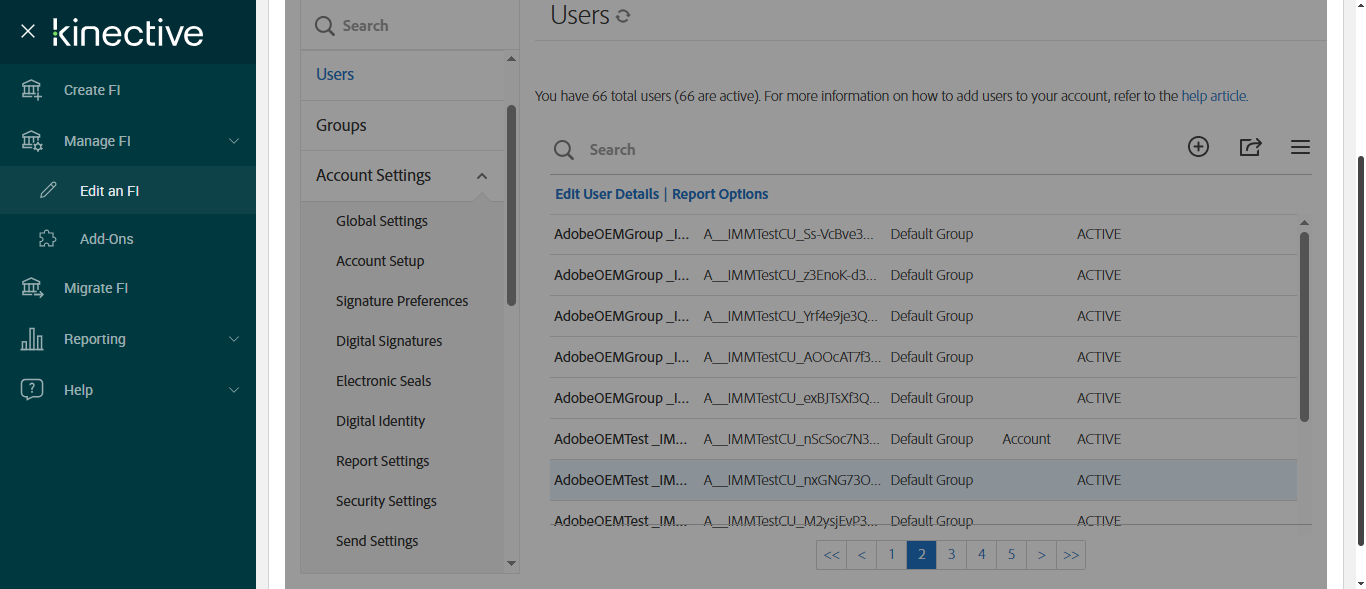
Task: Click the Add-Ons puzzle piece icon
Action: (x=47, y=239)
